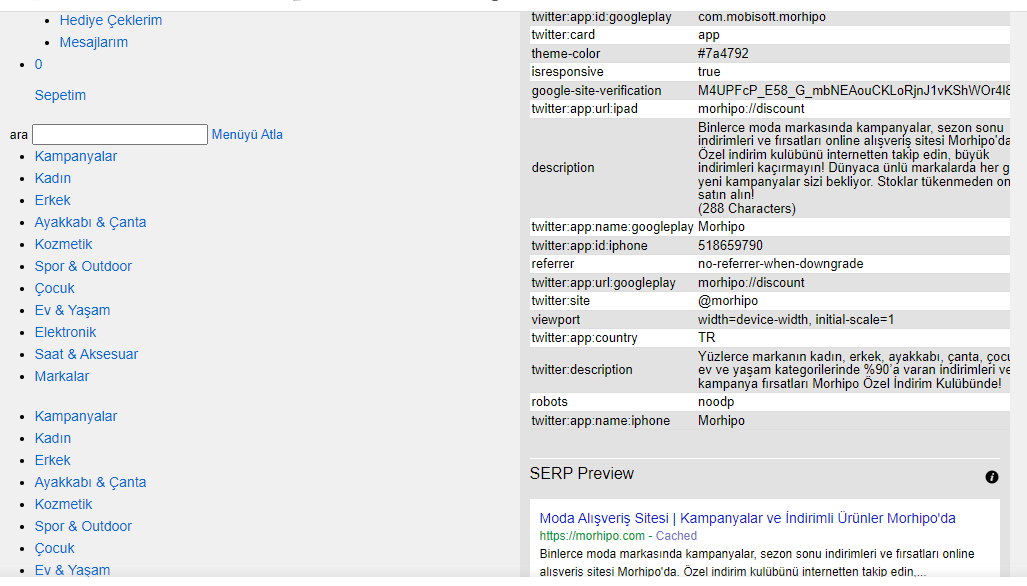Open the Cached link in SERP preview
The height and width of the screenshot is (586, 1027).
tap(676, 536)
